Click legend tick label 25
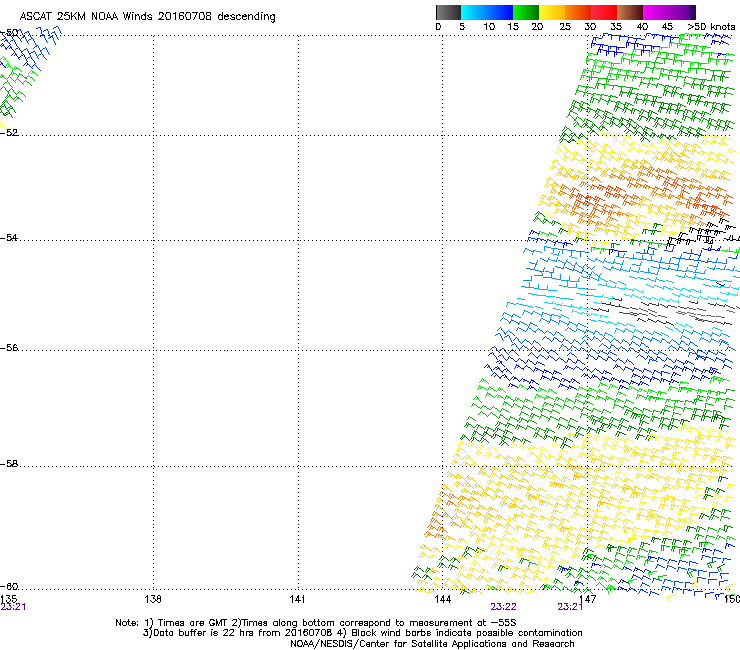 565,27
